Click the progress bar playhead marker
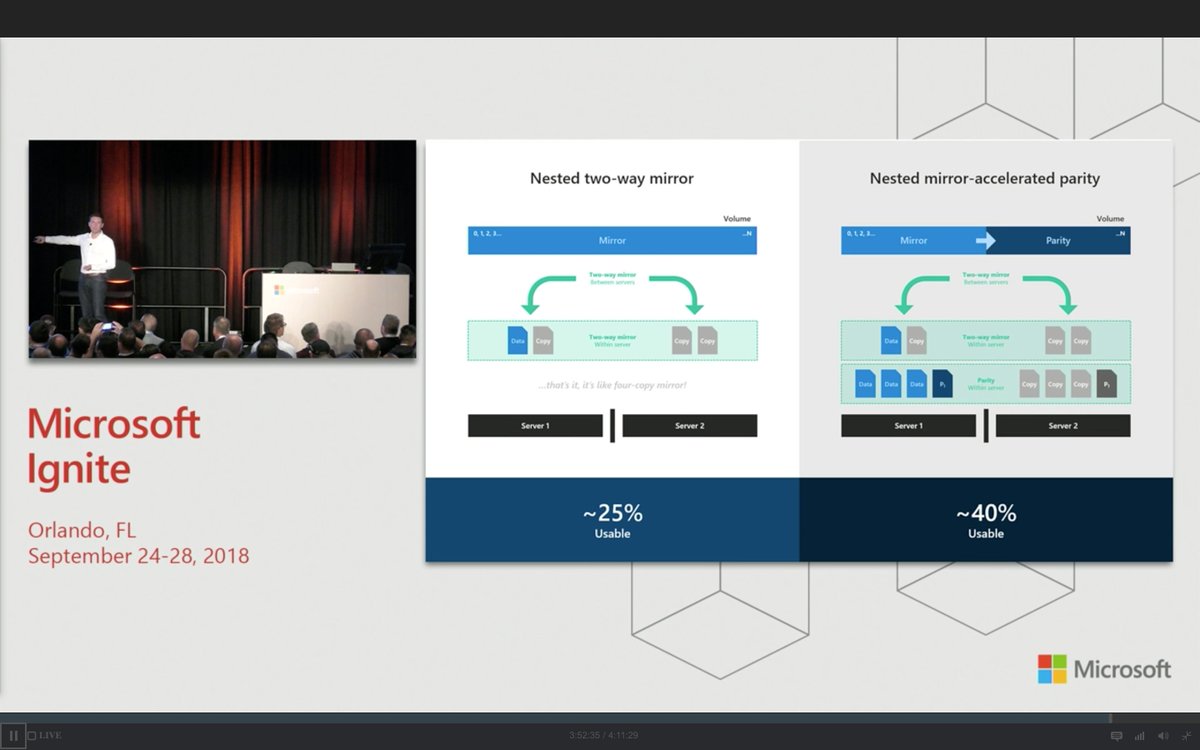Screen dimensions: 1200x750 click(1110, 718)
